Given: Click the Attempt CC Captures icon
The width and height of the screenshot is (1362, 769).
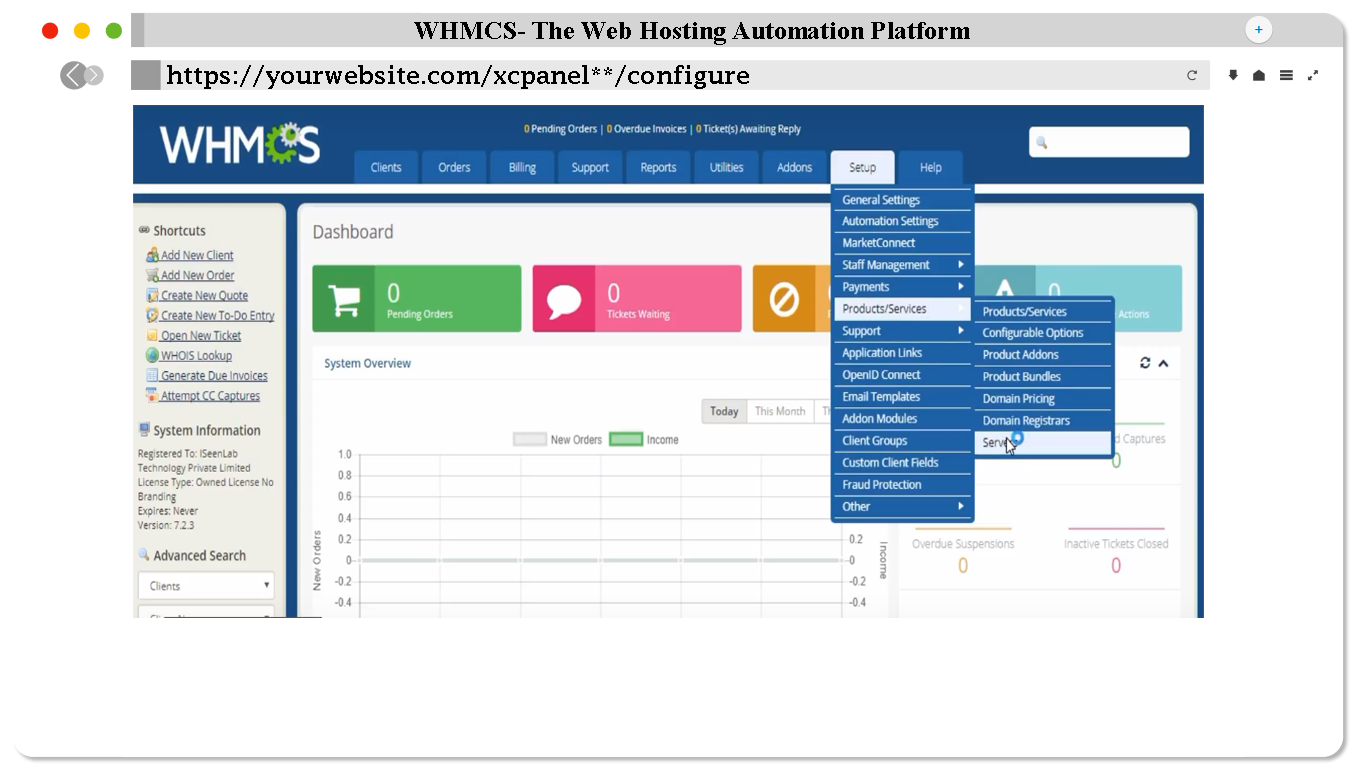Looking at the screenshot, I should [x=152, y=396].
